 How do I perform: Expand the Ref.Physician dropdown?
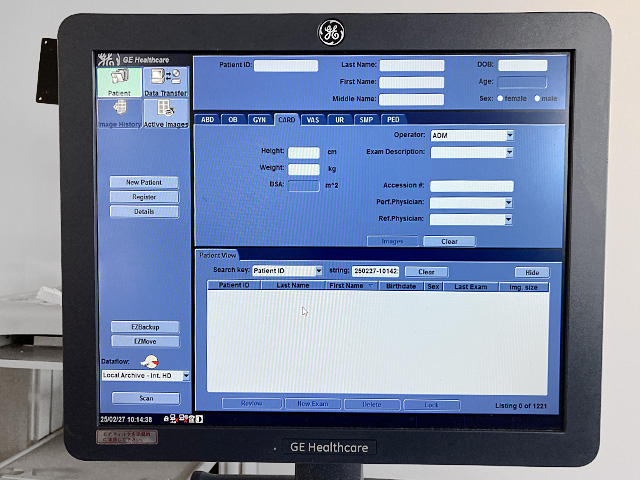508,220
